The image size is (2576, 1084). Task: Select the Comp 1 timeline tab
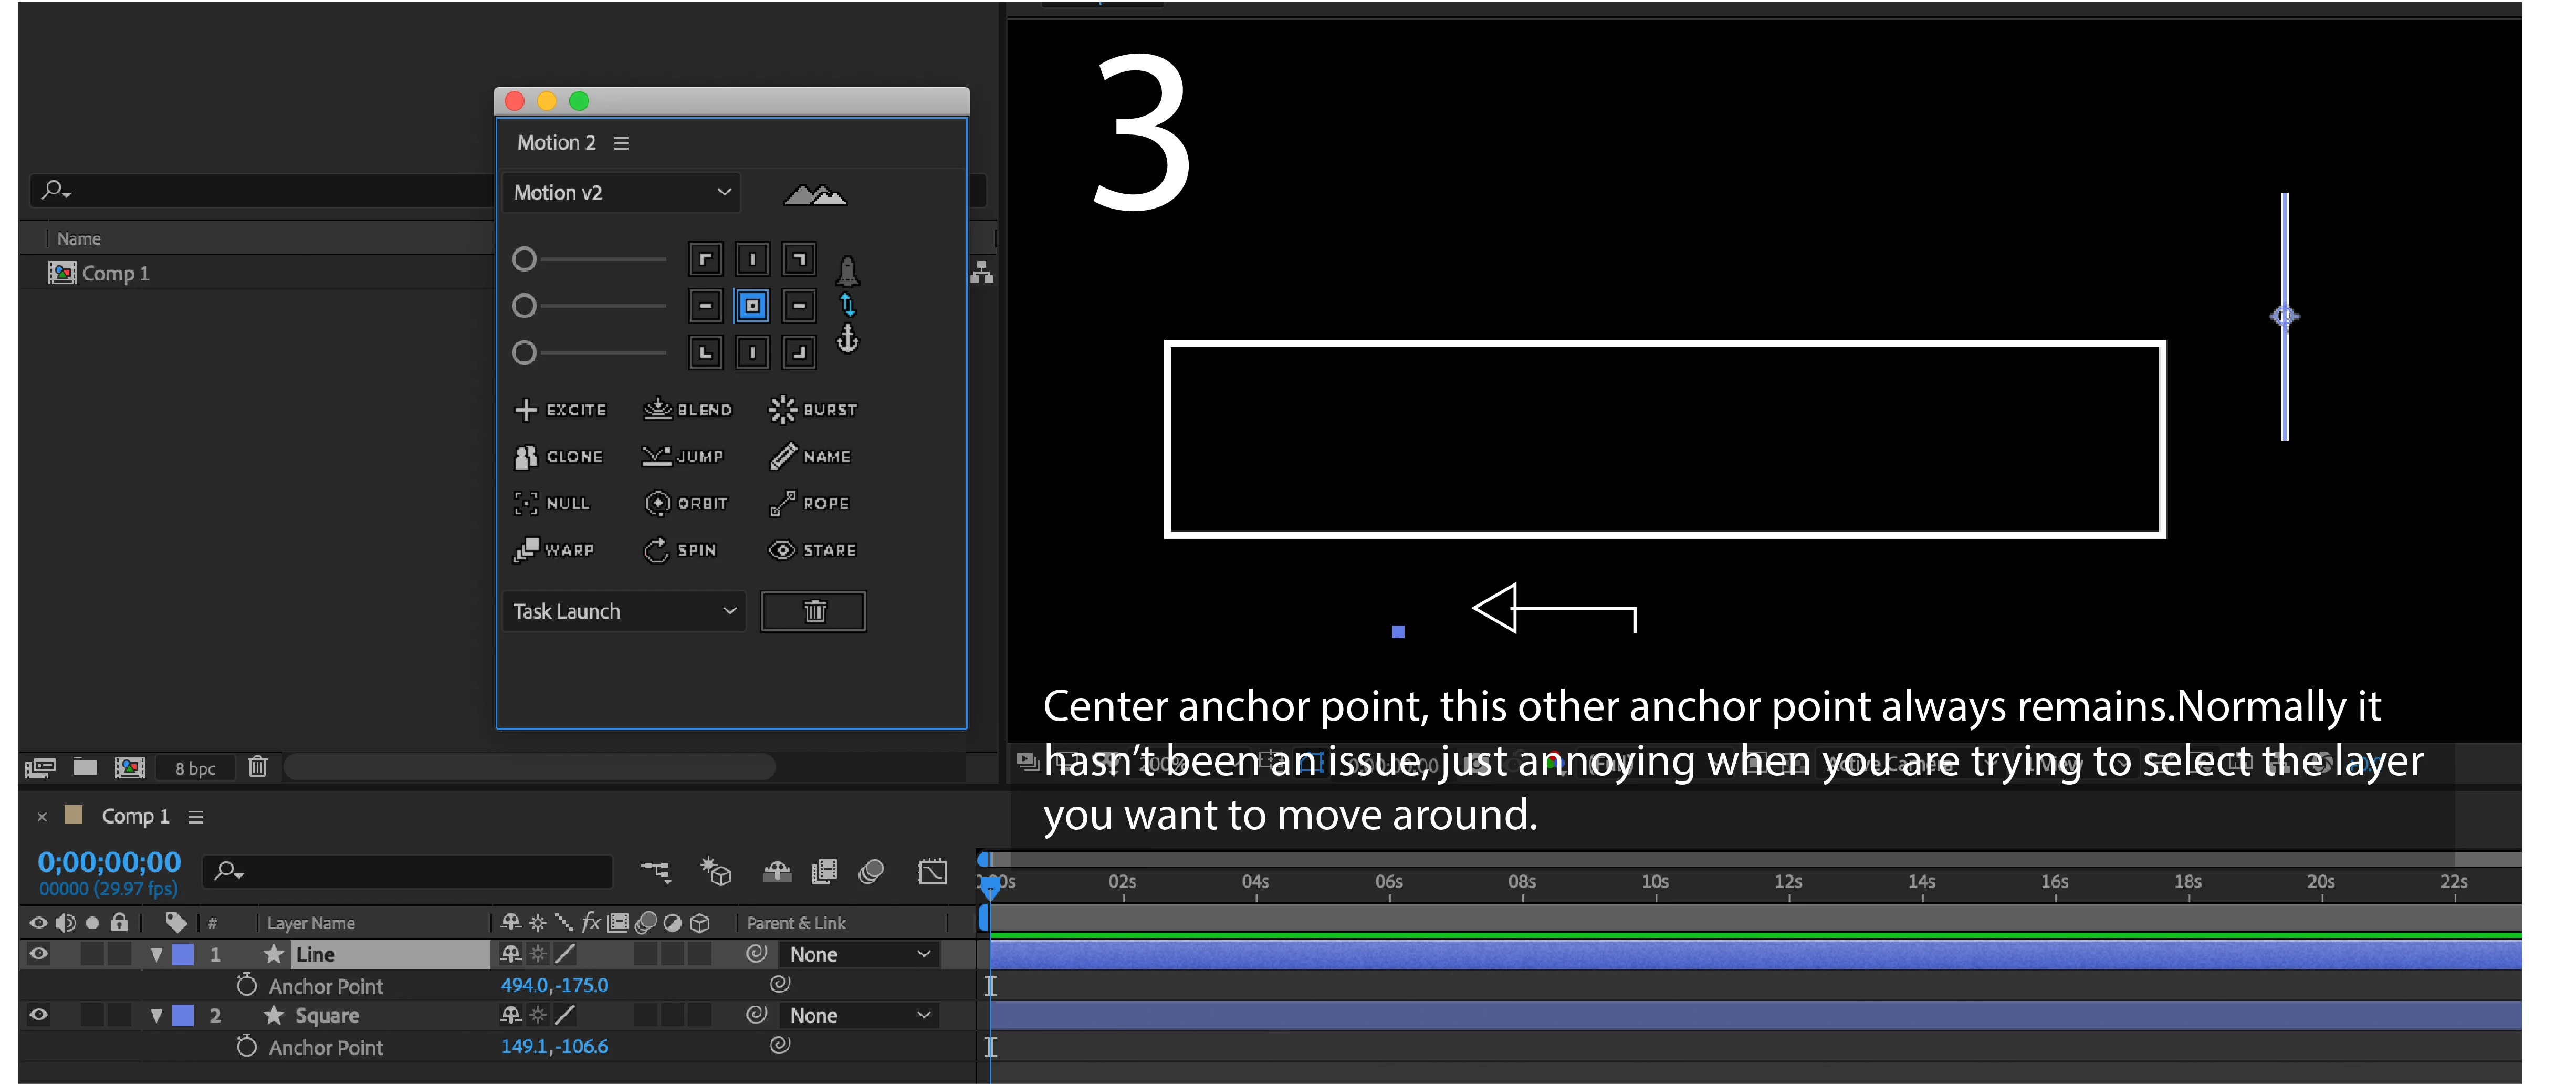[x=135, y=816]
